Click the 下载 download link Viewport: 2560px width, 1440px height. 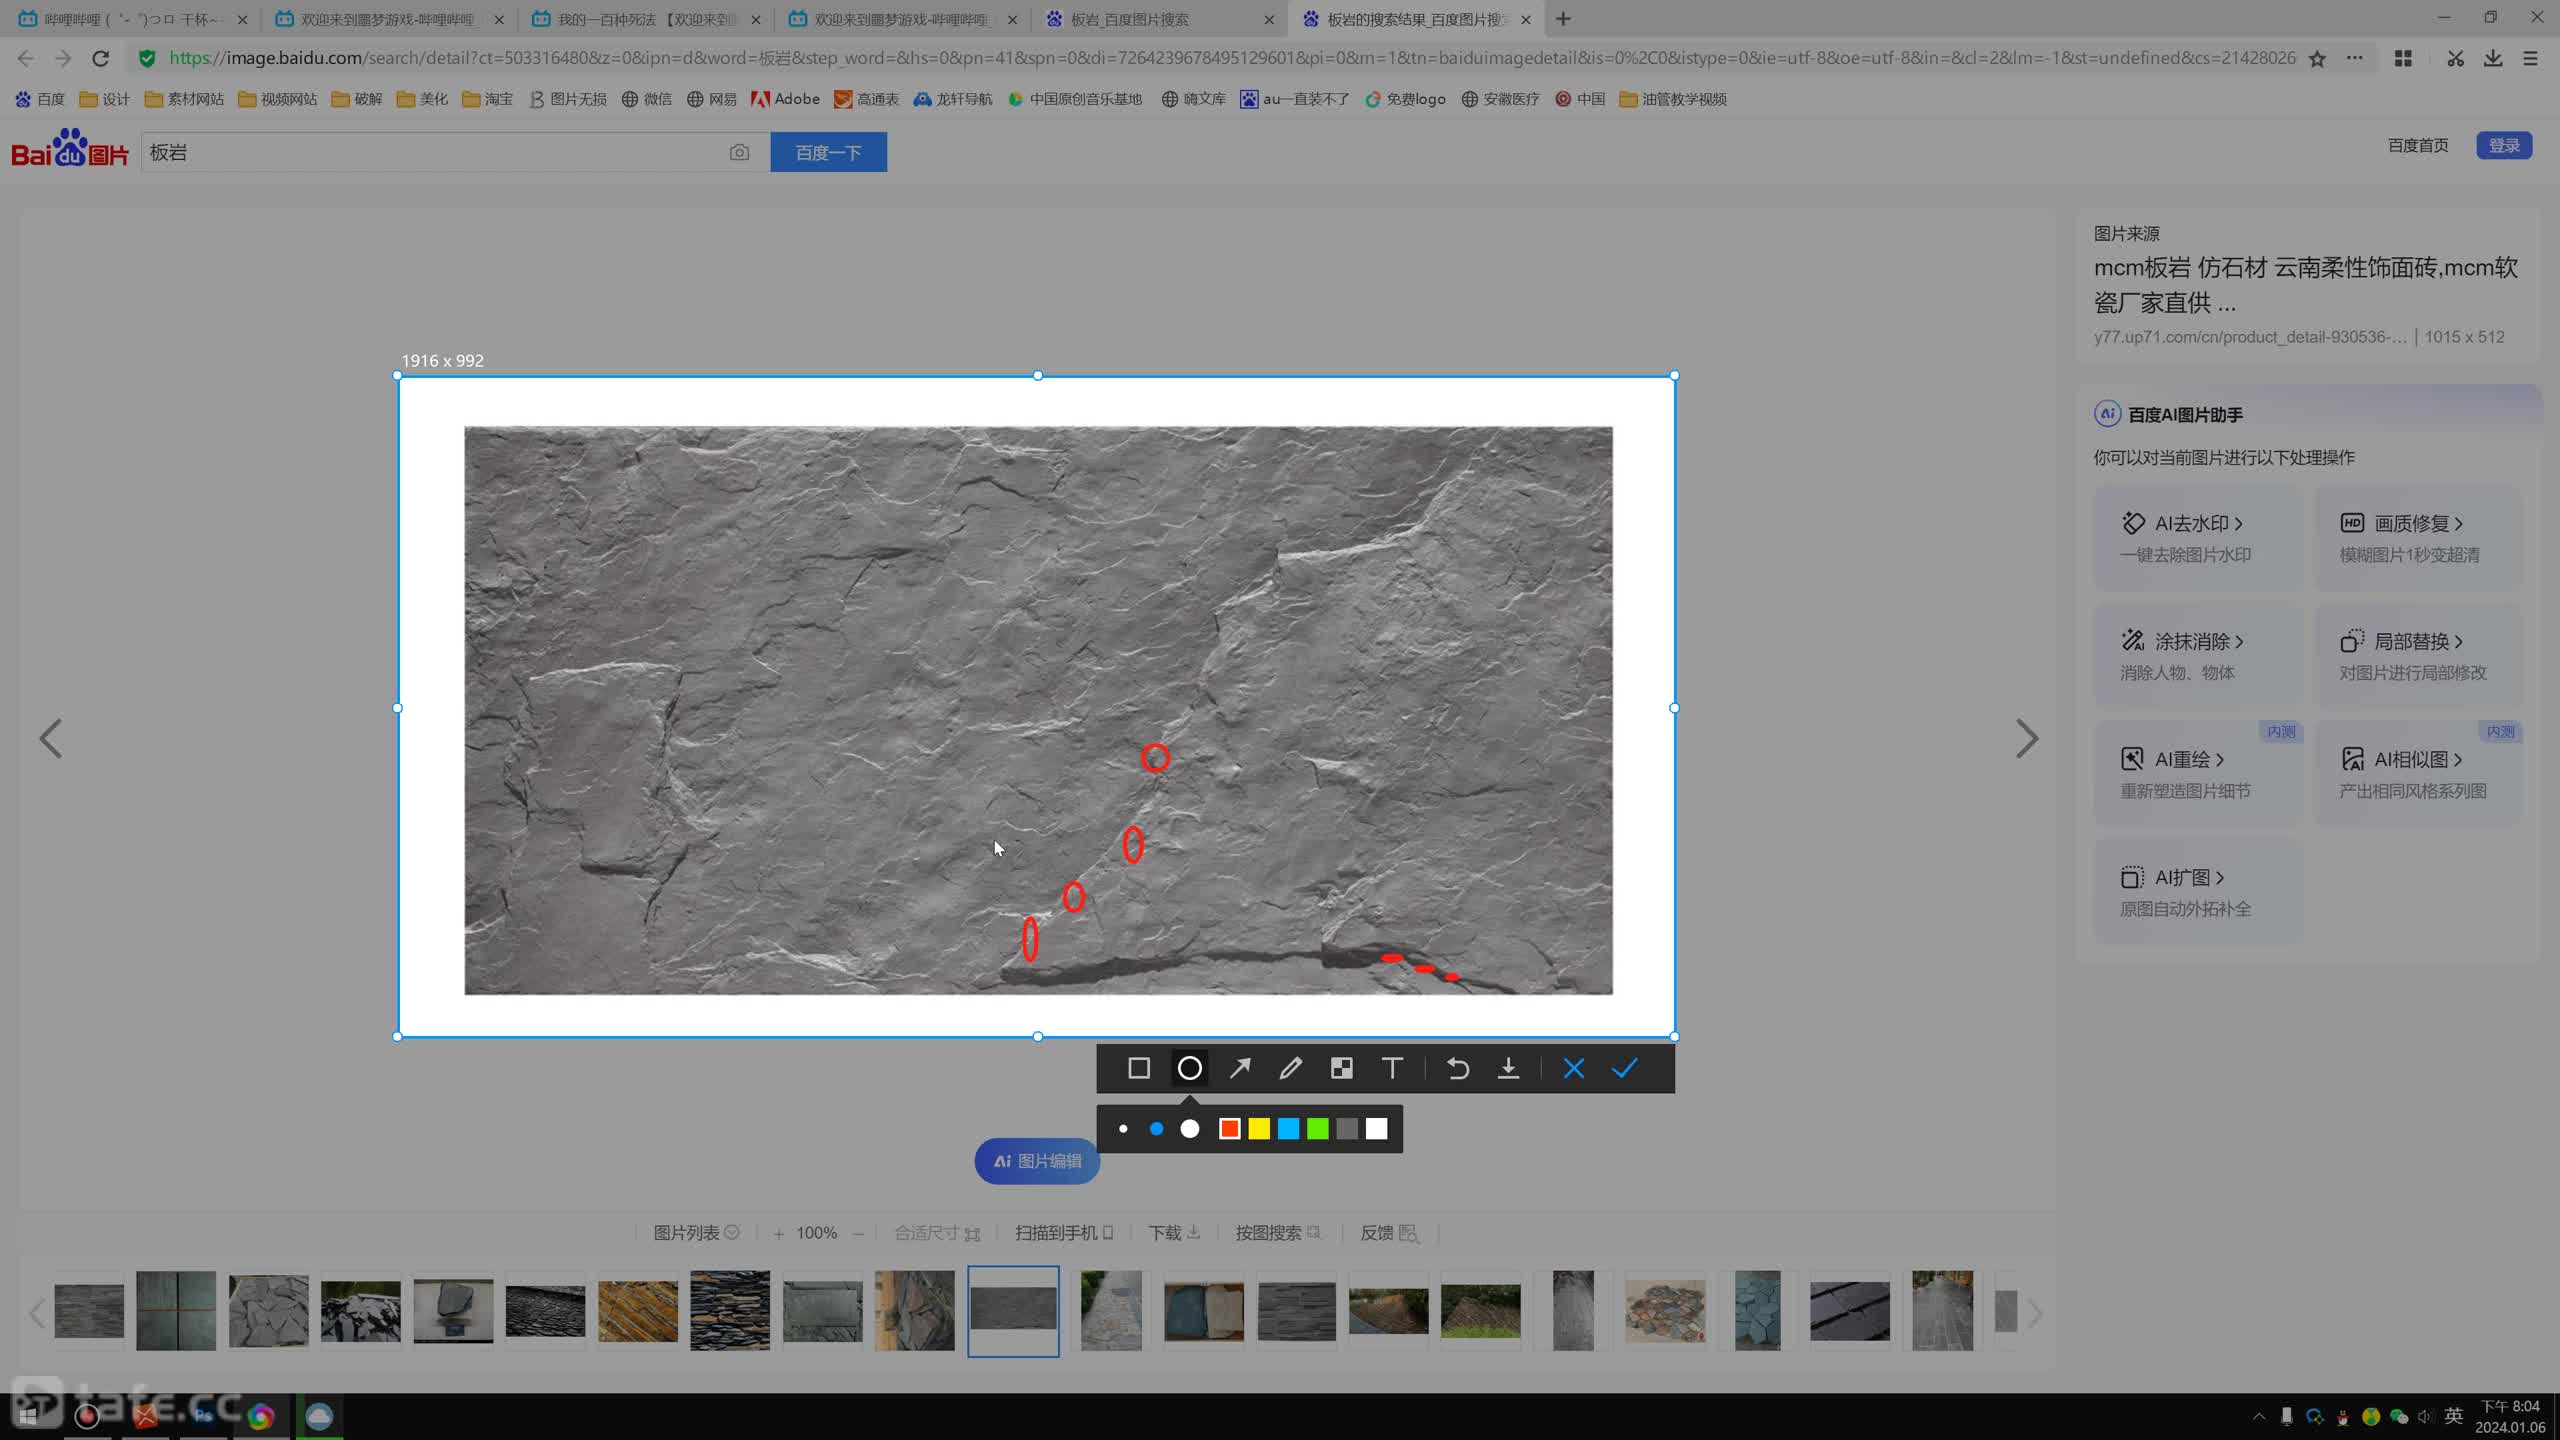coord(1174,1233)
